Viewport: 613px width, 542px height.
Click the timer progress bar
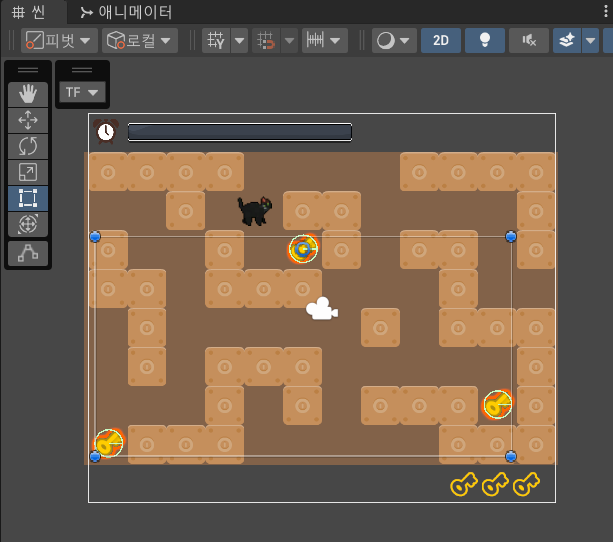[x=240, y=132]
